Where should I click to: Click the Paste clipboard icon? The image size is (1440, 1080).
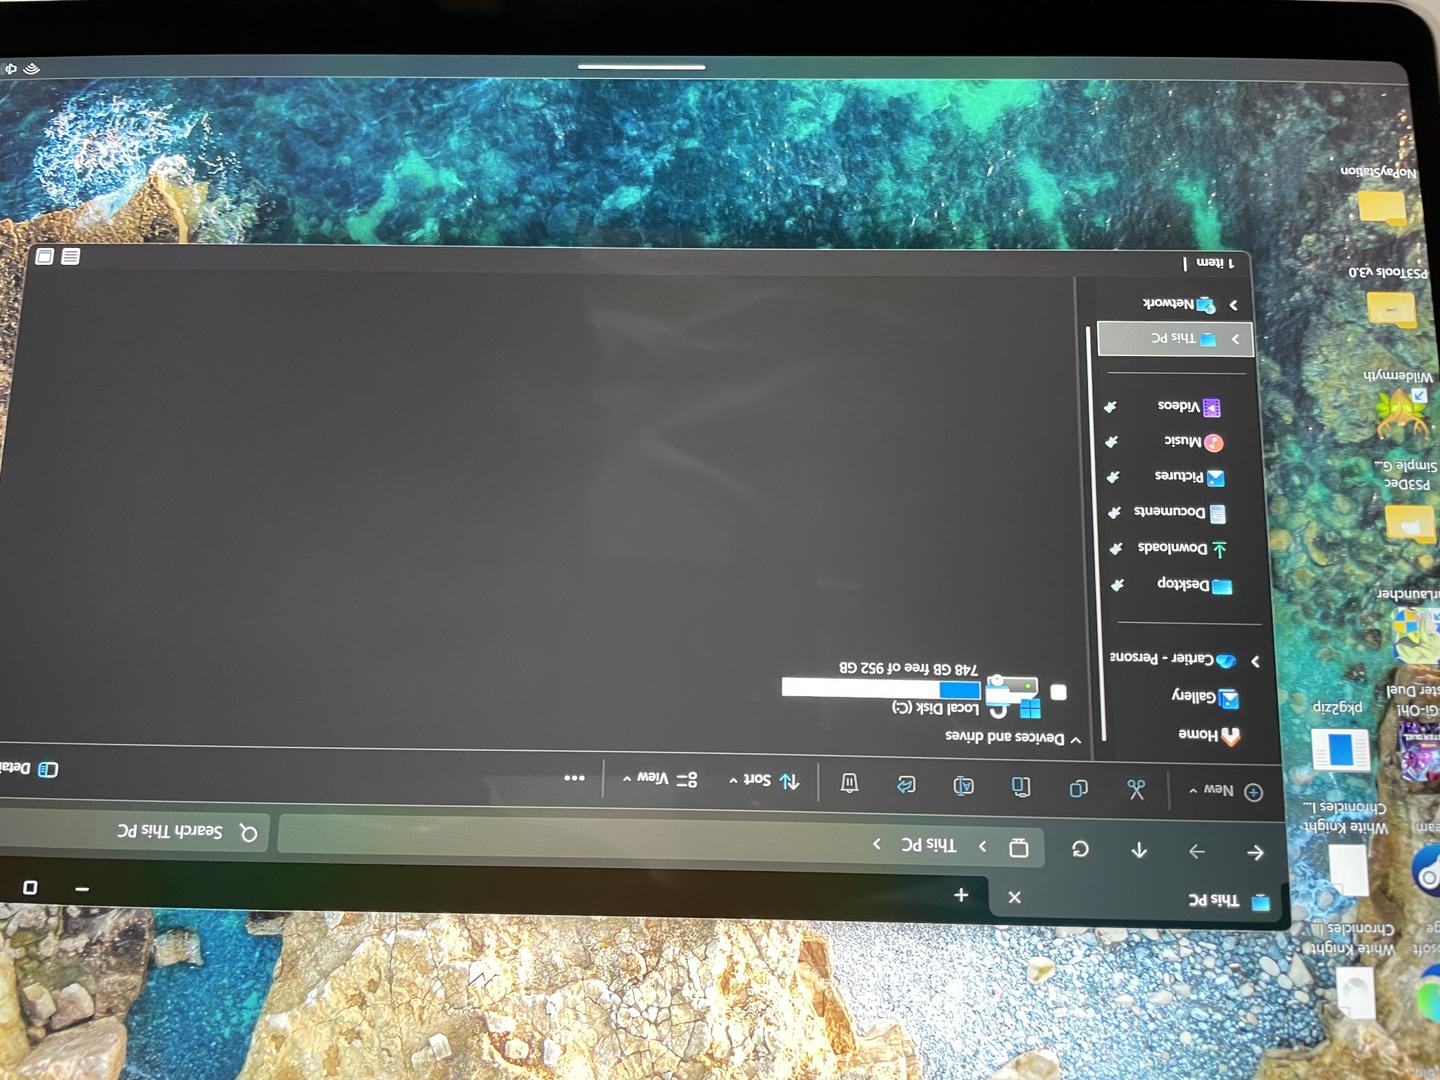(x=1020, y=787)
